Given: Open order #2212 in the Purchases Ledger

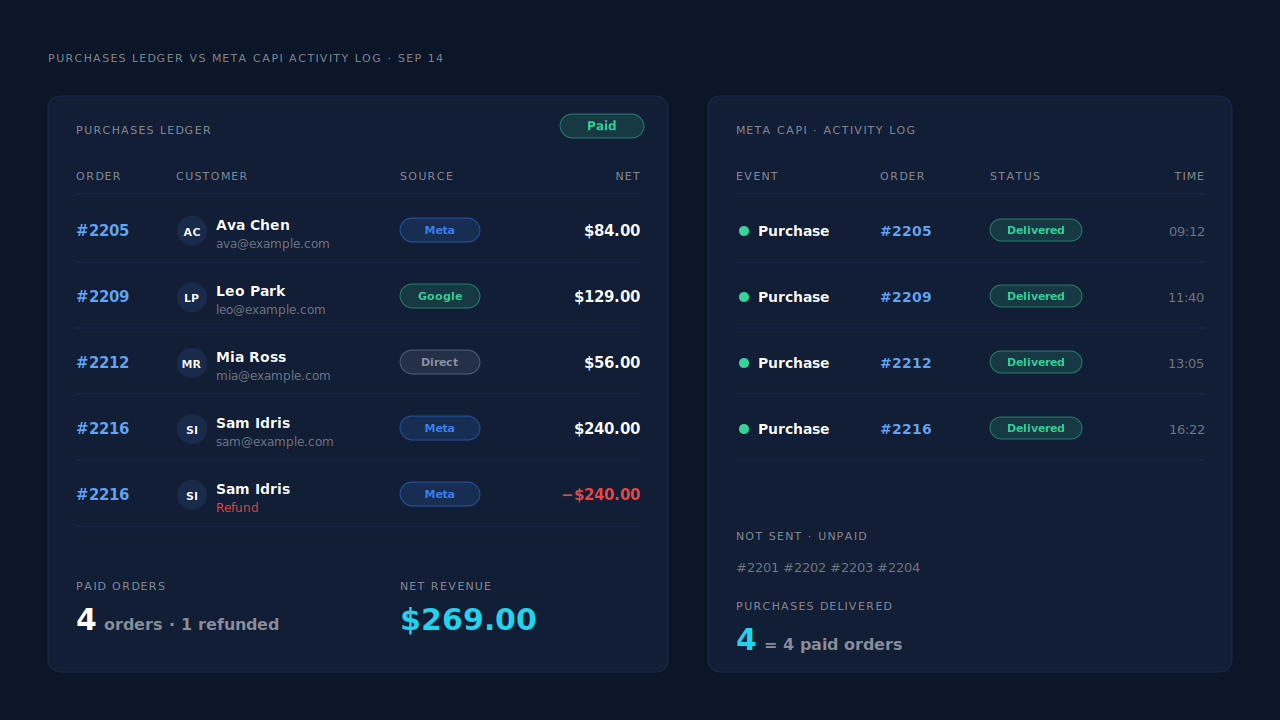Looking at the screenshot, I should coord(103,363).
